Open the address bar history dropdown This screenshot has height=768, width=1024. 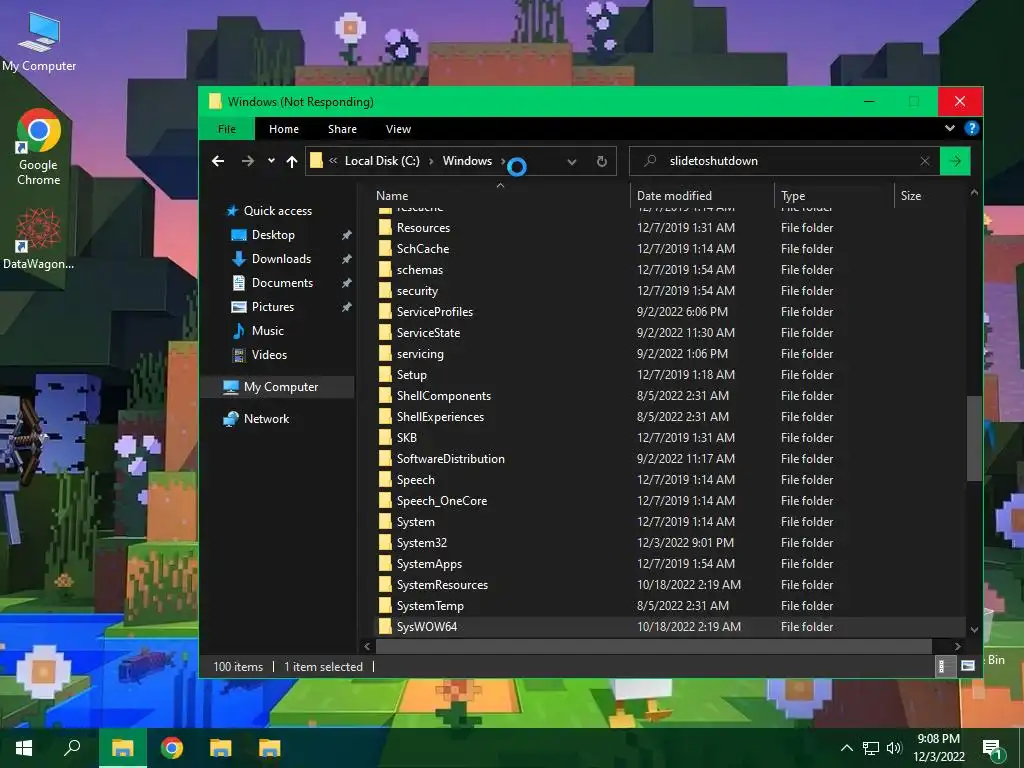572,161
